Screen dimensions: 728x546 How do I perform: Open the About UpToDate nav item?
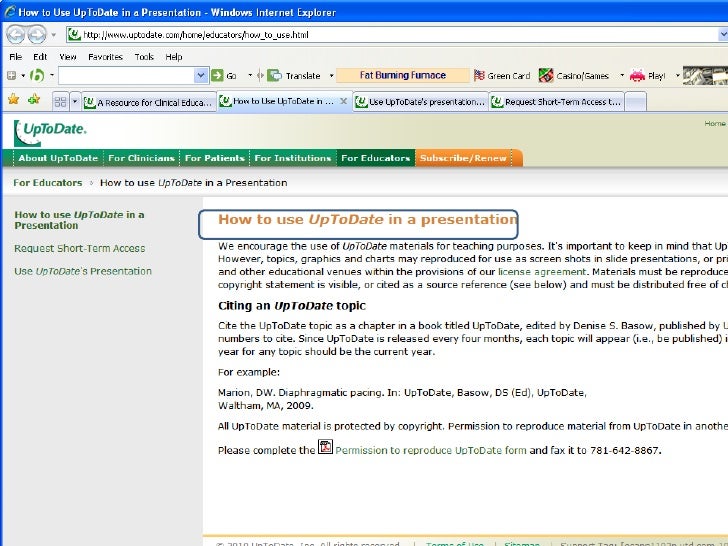point(58,158)
